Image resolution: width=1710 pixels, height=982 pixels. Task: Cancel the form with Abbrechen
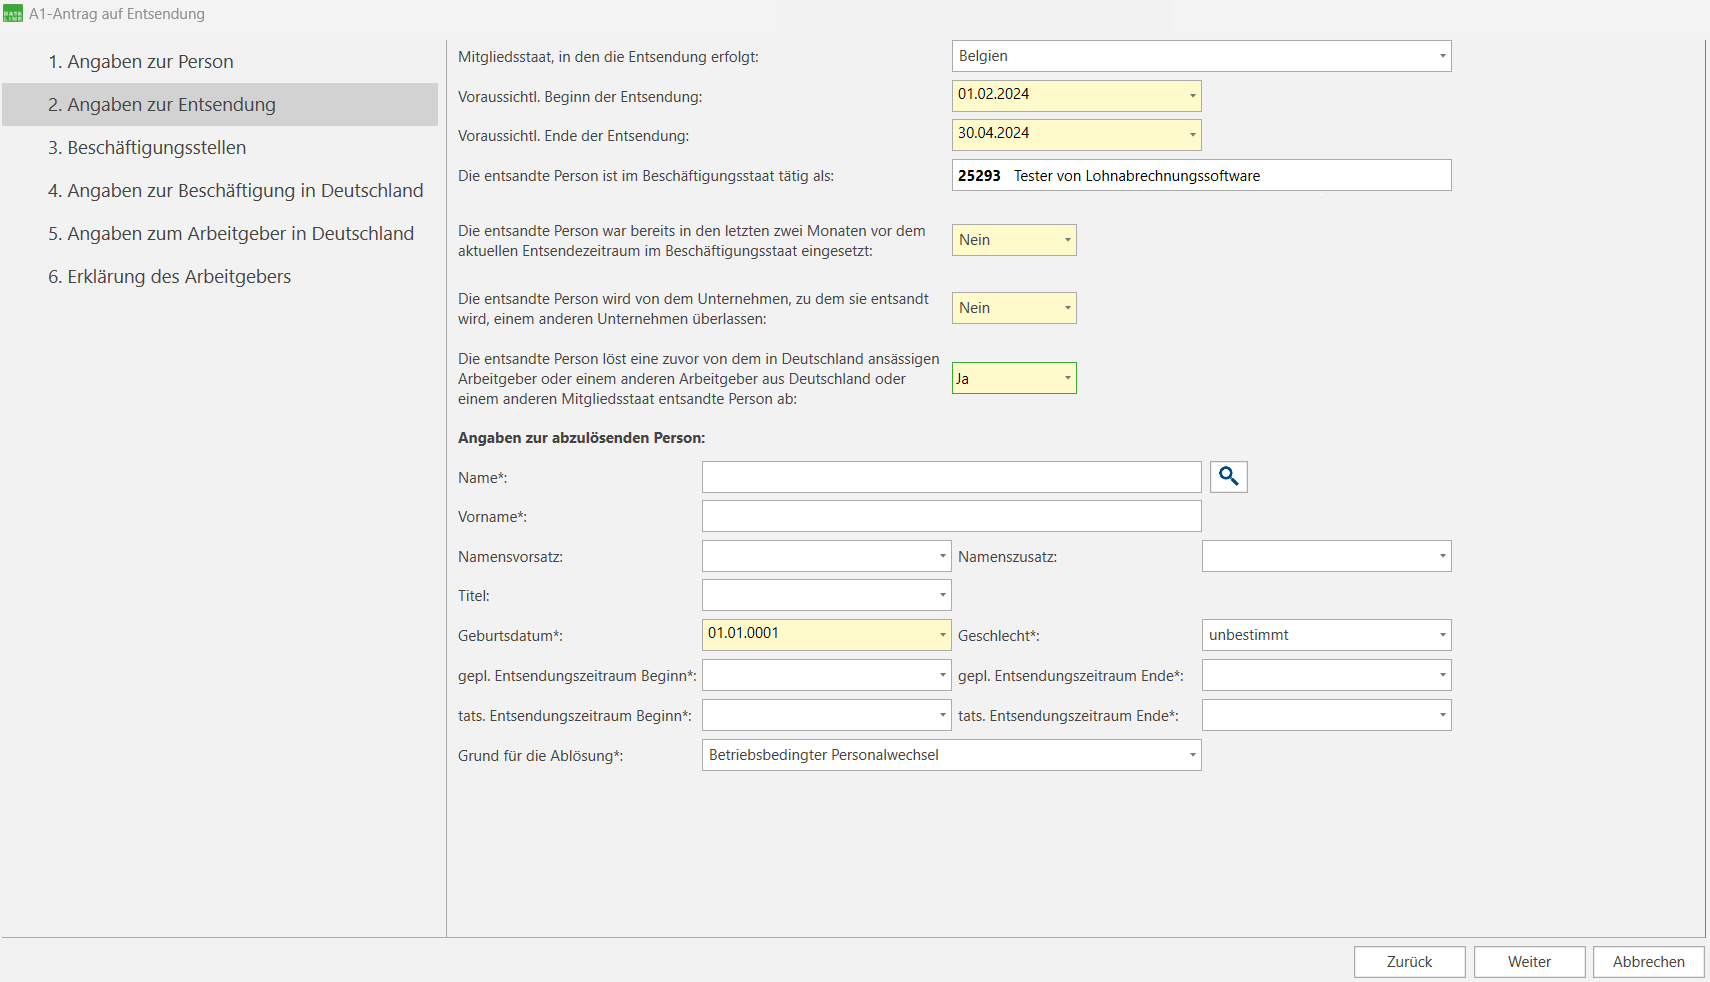(1648, 962)
